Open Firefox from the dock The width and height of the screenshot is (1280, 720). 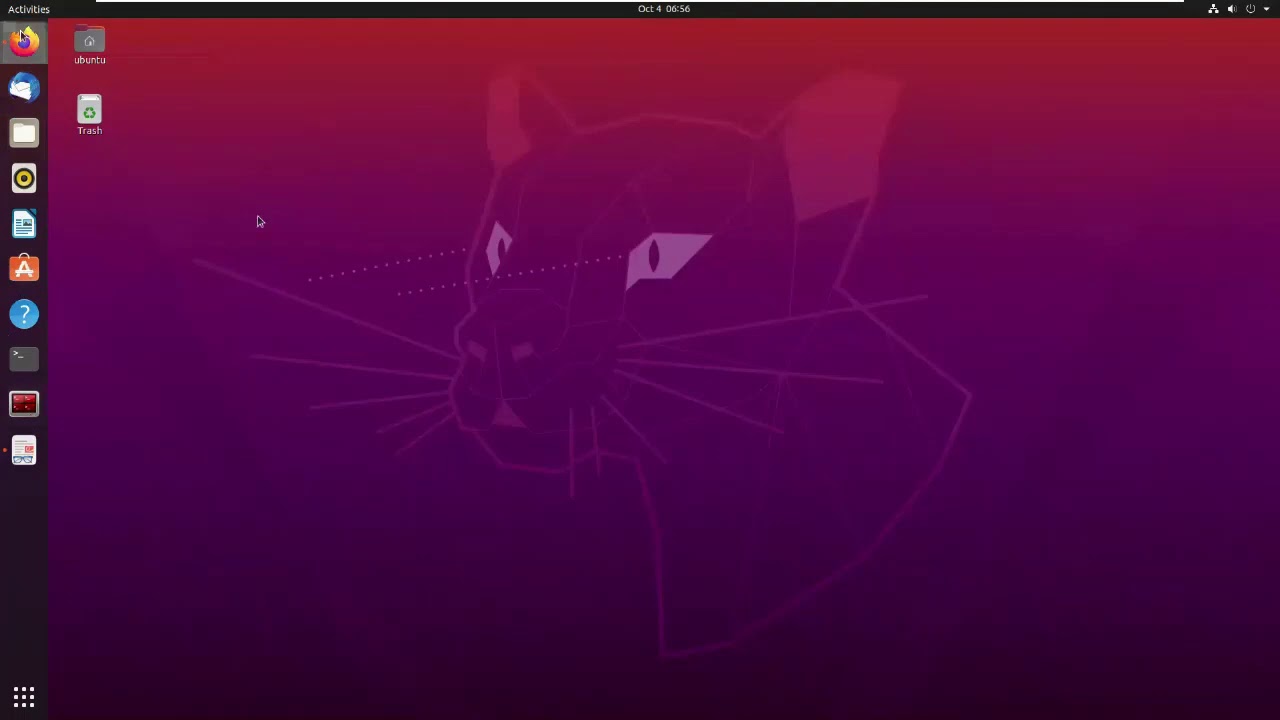point(24,42)
